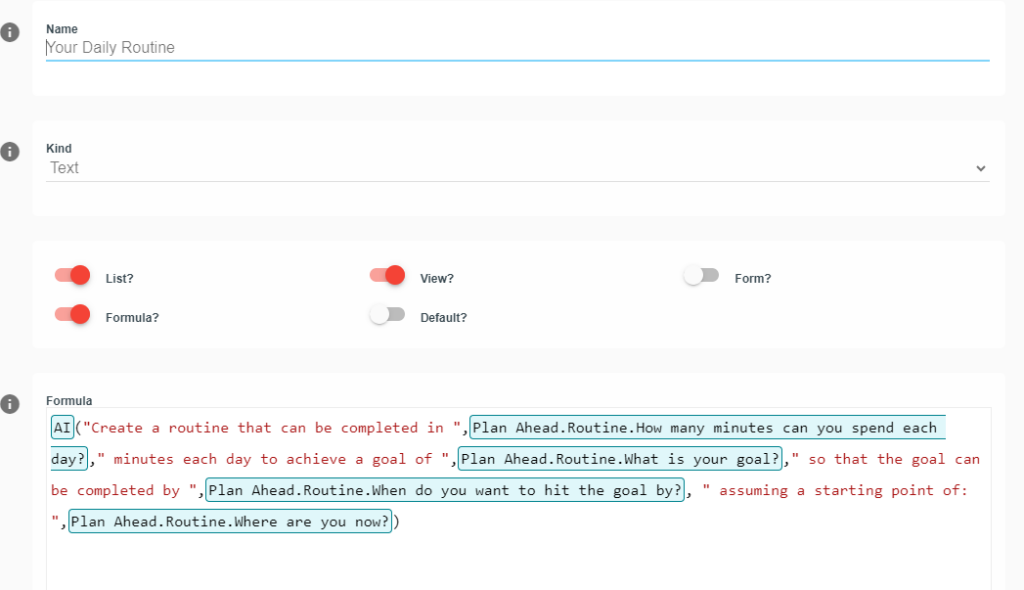This screenshot has width=1024, height=590.
Task: Click the Form? label text
Action: coord(753,278)
